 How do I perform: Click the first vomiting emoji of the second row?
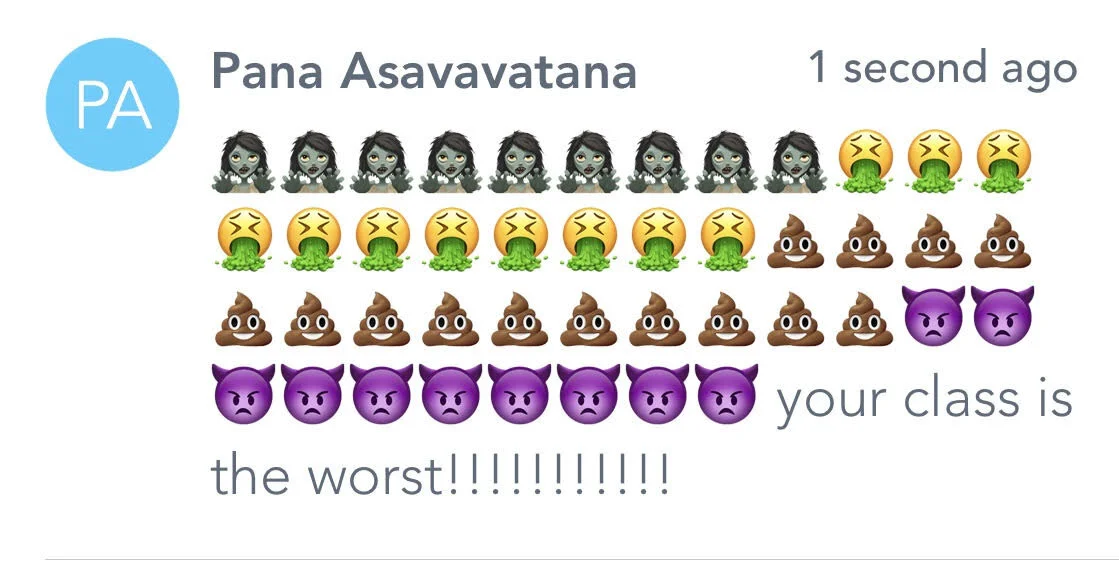coord(243,240)
